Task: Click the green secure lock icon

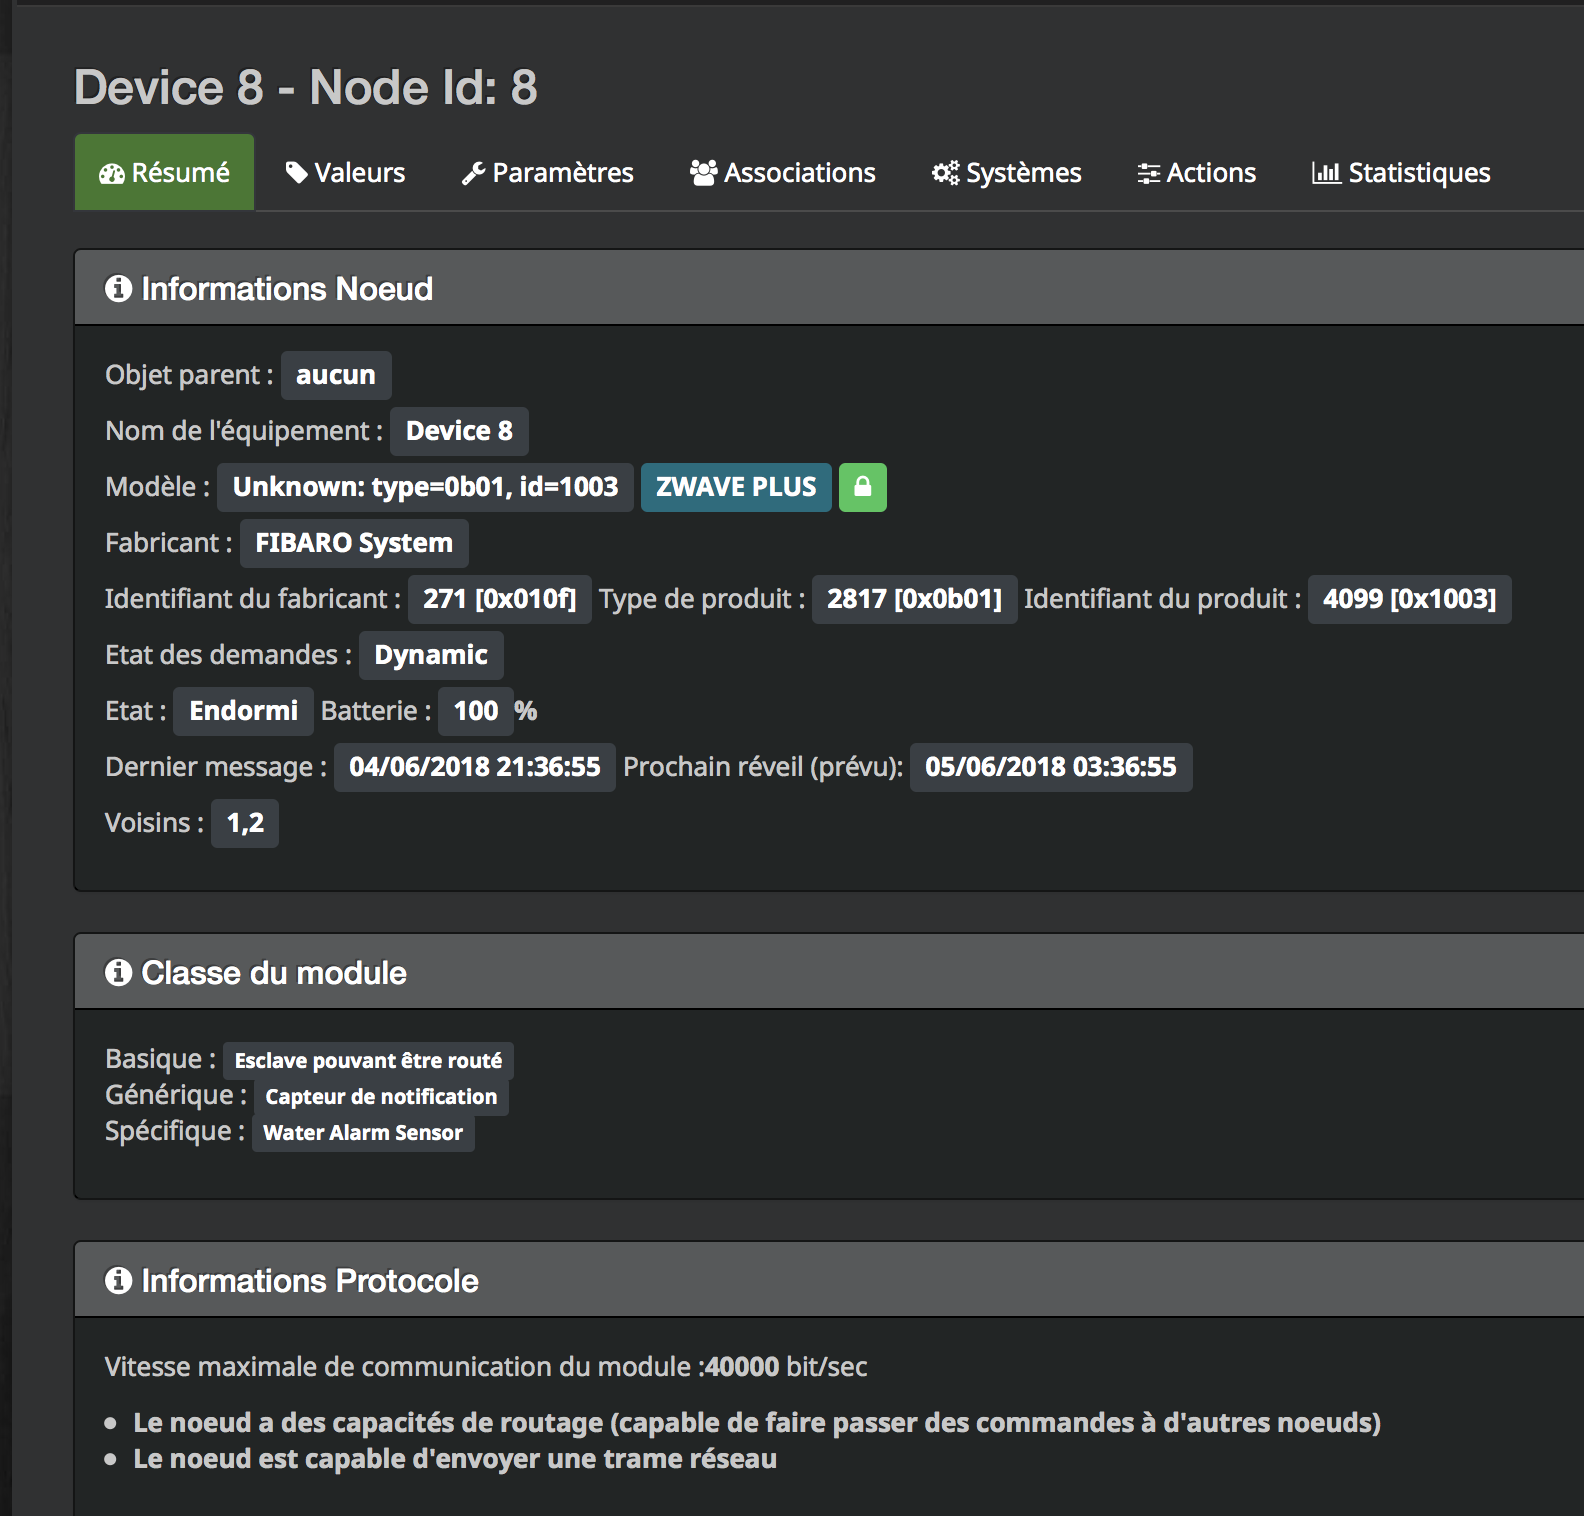Action: 863,487
